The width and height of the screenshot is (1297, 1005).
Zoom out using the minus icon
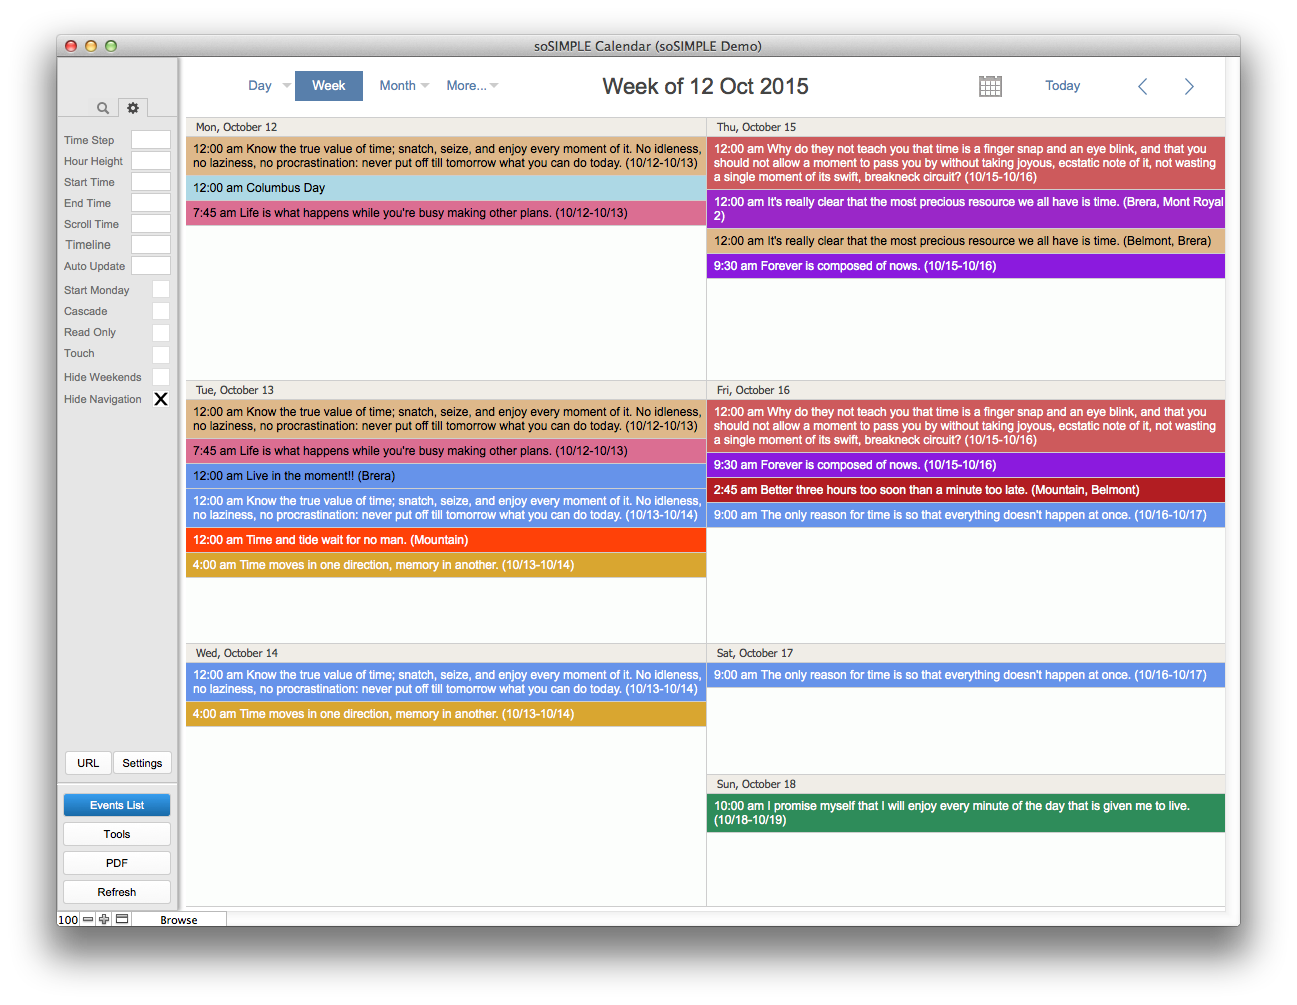[88, 919]
